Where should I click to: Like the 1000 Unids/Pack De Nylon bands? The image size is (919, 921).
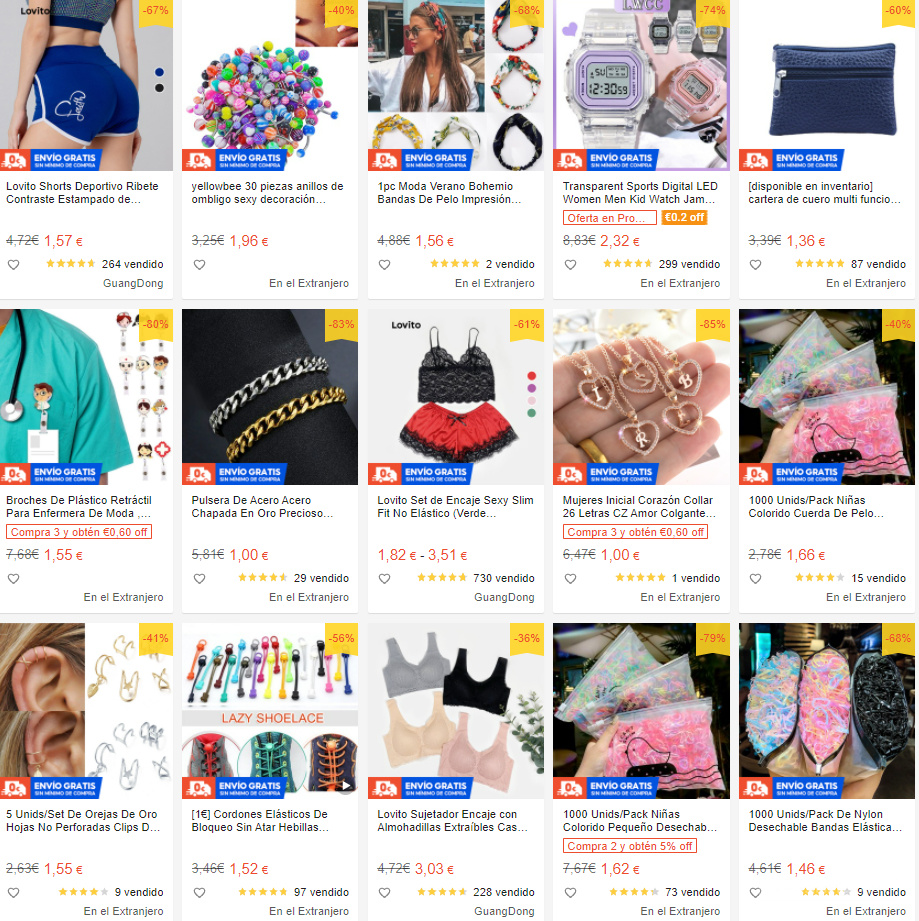[756, 893]
